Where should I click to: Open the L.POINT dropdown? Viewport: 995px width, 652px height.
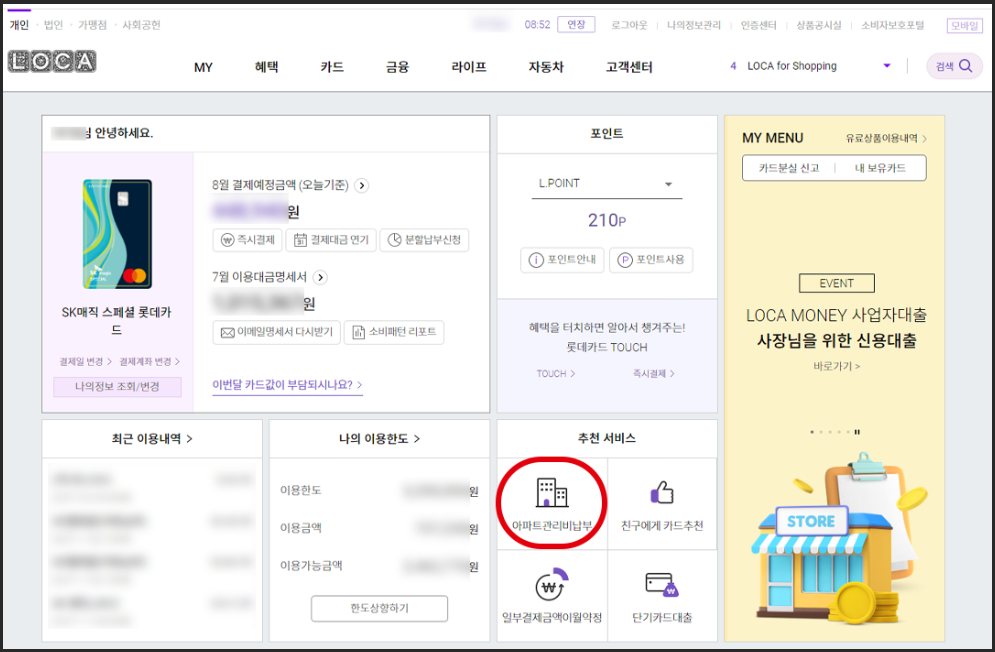coord(606,184)
